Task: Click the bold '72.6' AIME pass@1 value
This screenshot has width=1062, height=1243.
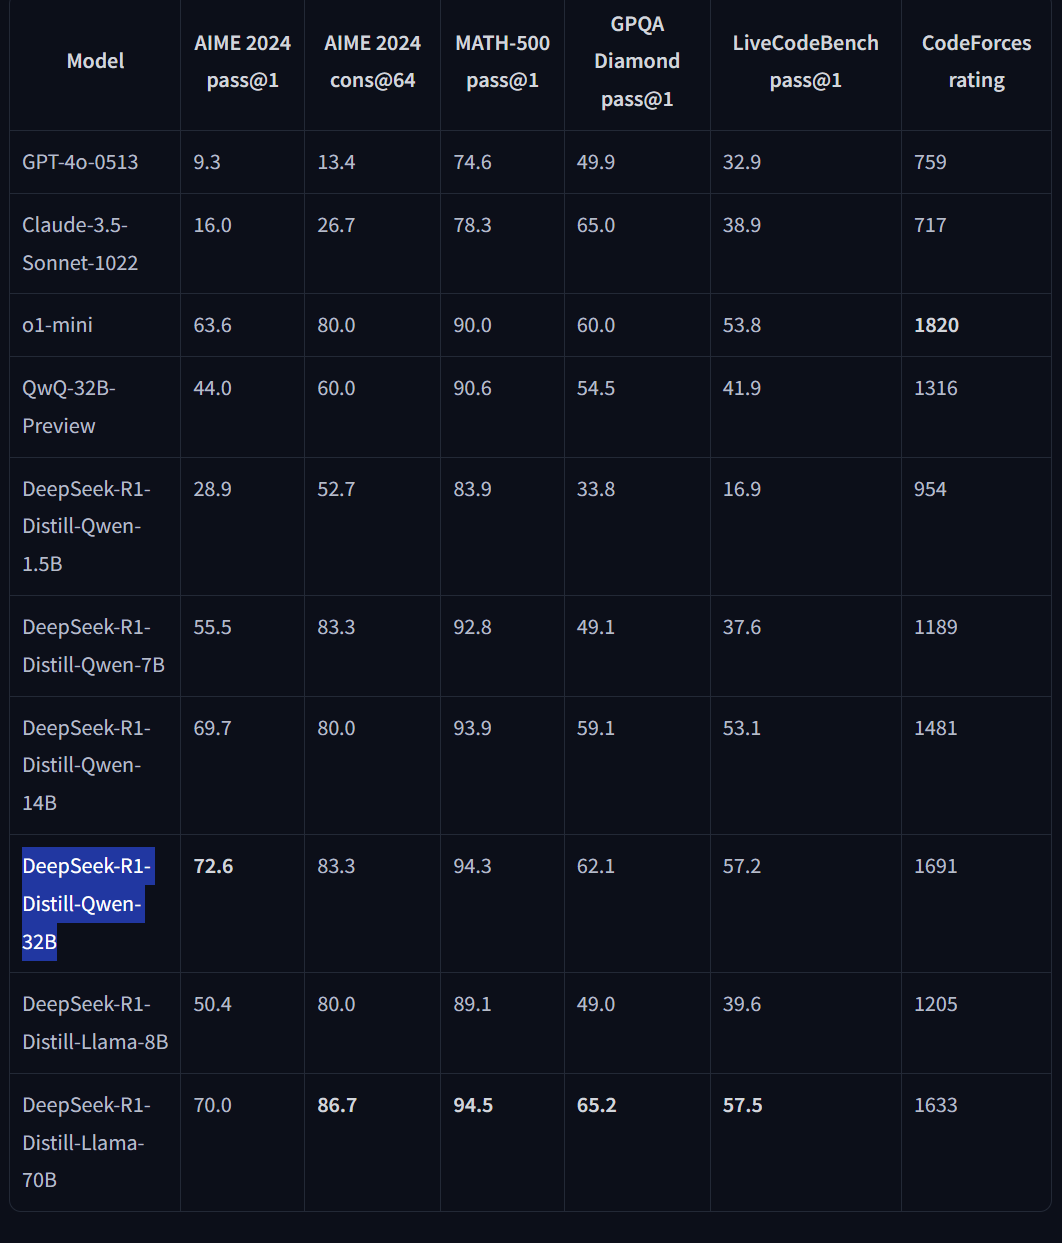Action: coord(213,866)
